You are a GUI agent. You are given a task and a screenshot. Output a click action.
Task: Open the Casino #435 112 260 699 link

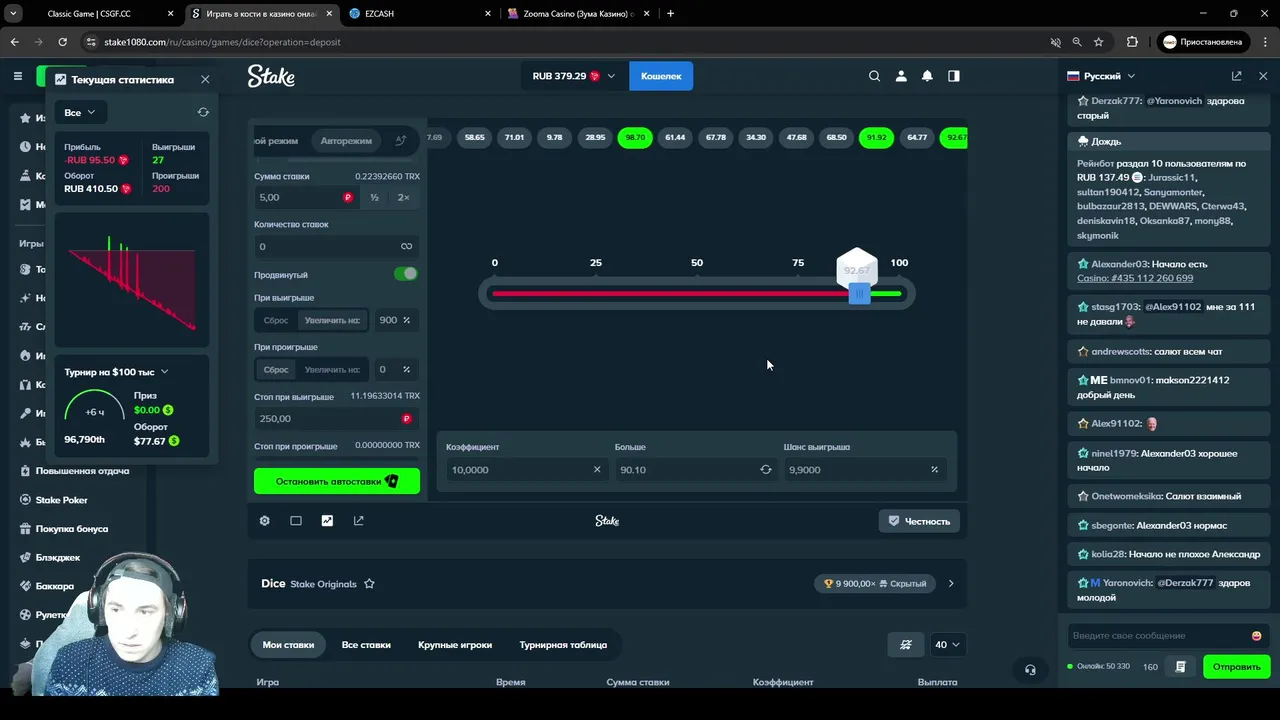(x=1135, y=278)
